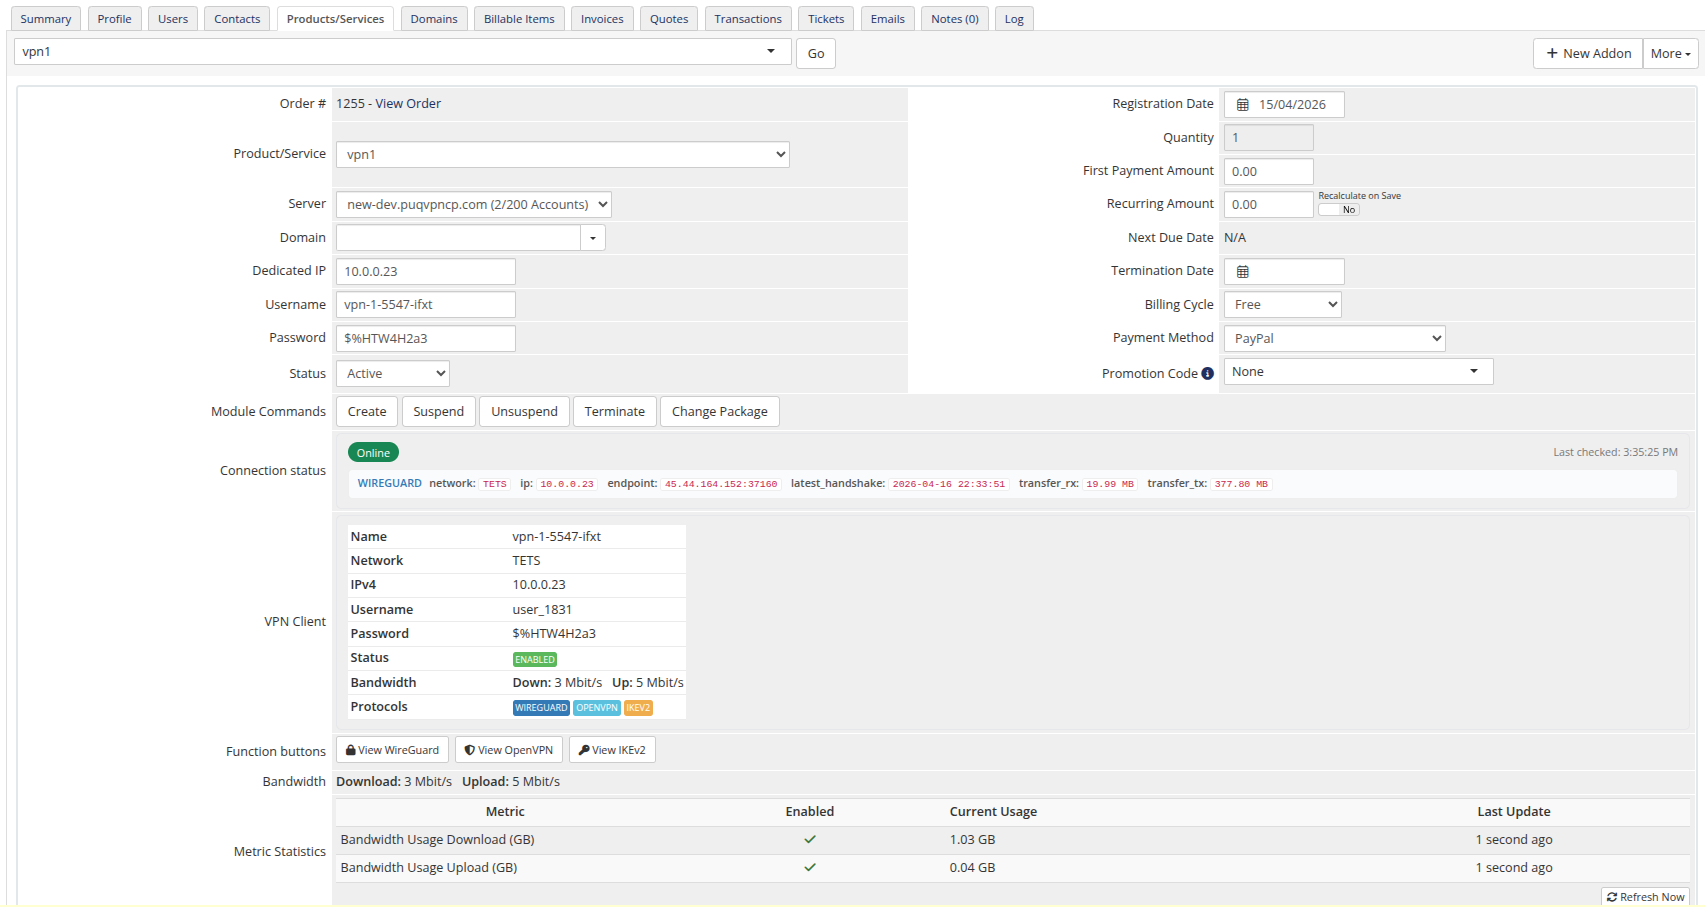The height and width of the screenshot is (907, 1705).
Task: Click Enabled checkmark for Bandwidth Usage Upload
Action: [810, 868]
